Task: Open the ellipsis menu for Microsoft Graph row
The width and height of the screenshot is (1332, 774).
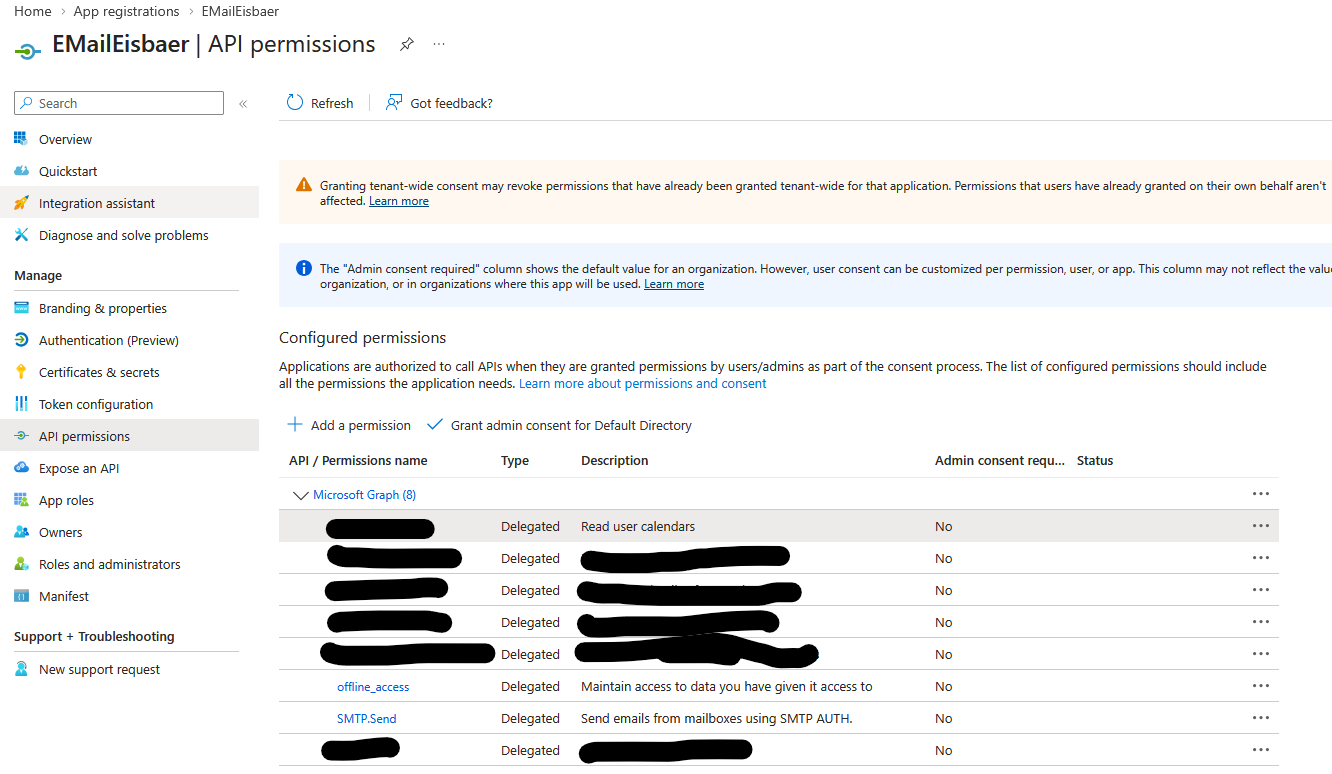Action: coord(1260,494)
